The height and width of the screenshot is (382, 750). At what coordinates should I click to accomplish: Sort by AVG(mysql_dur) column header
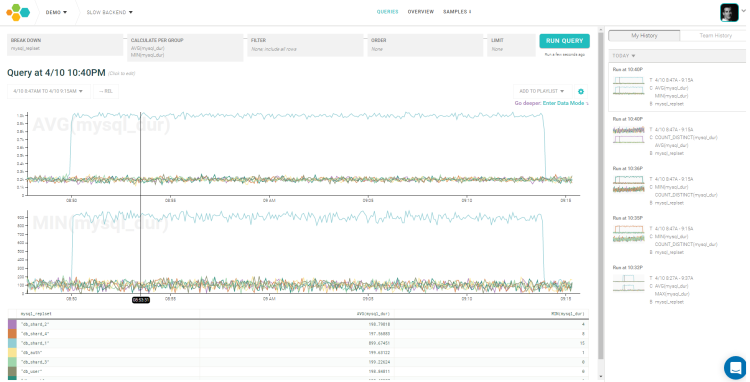click(372, 314)
